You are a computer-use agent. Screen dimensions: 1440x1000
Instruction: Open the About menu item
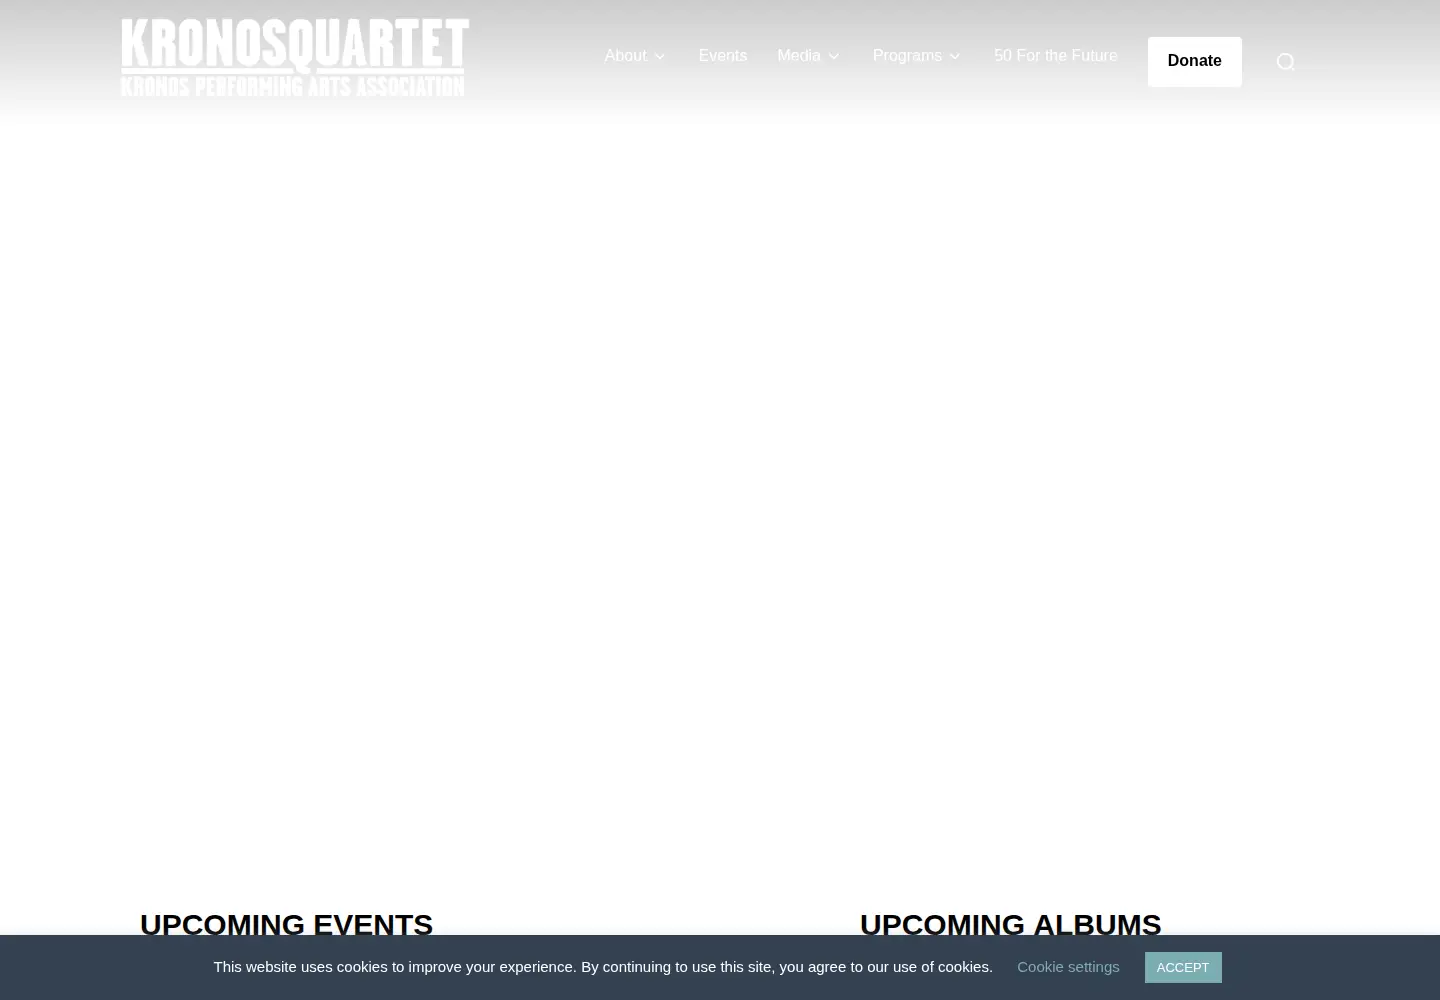pos(625,56)
